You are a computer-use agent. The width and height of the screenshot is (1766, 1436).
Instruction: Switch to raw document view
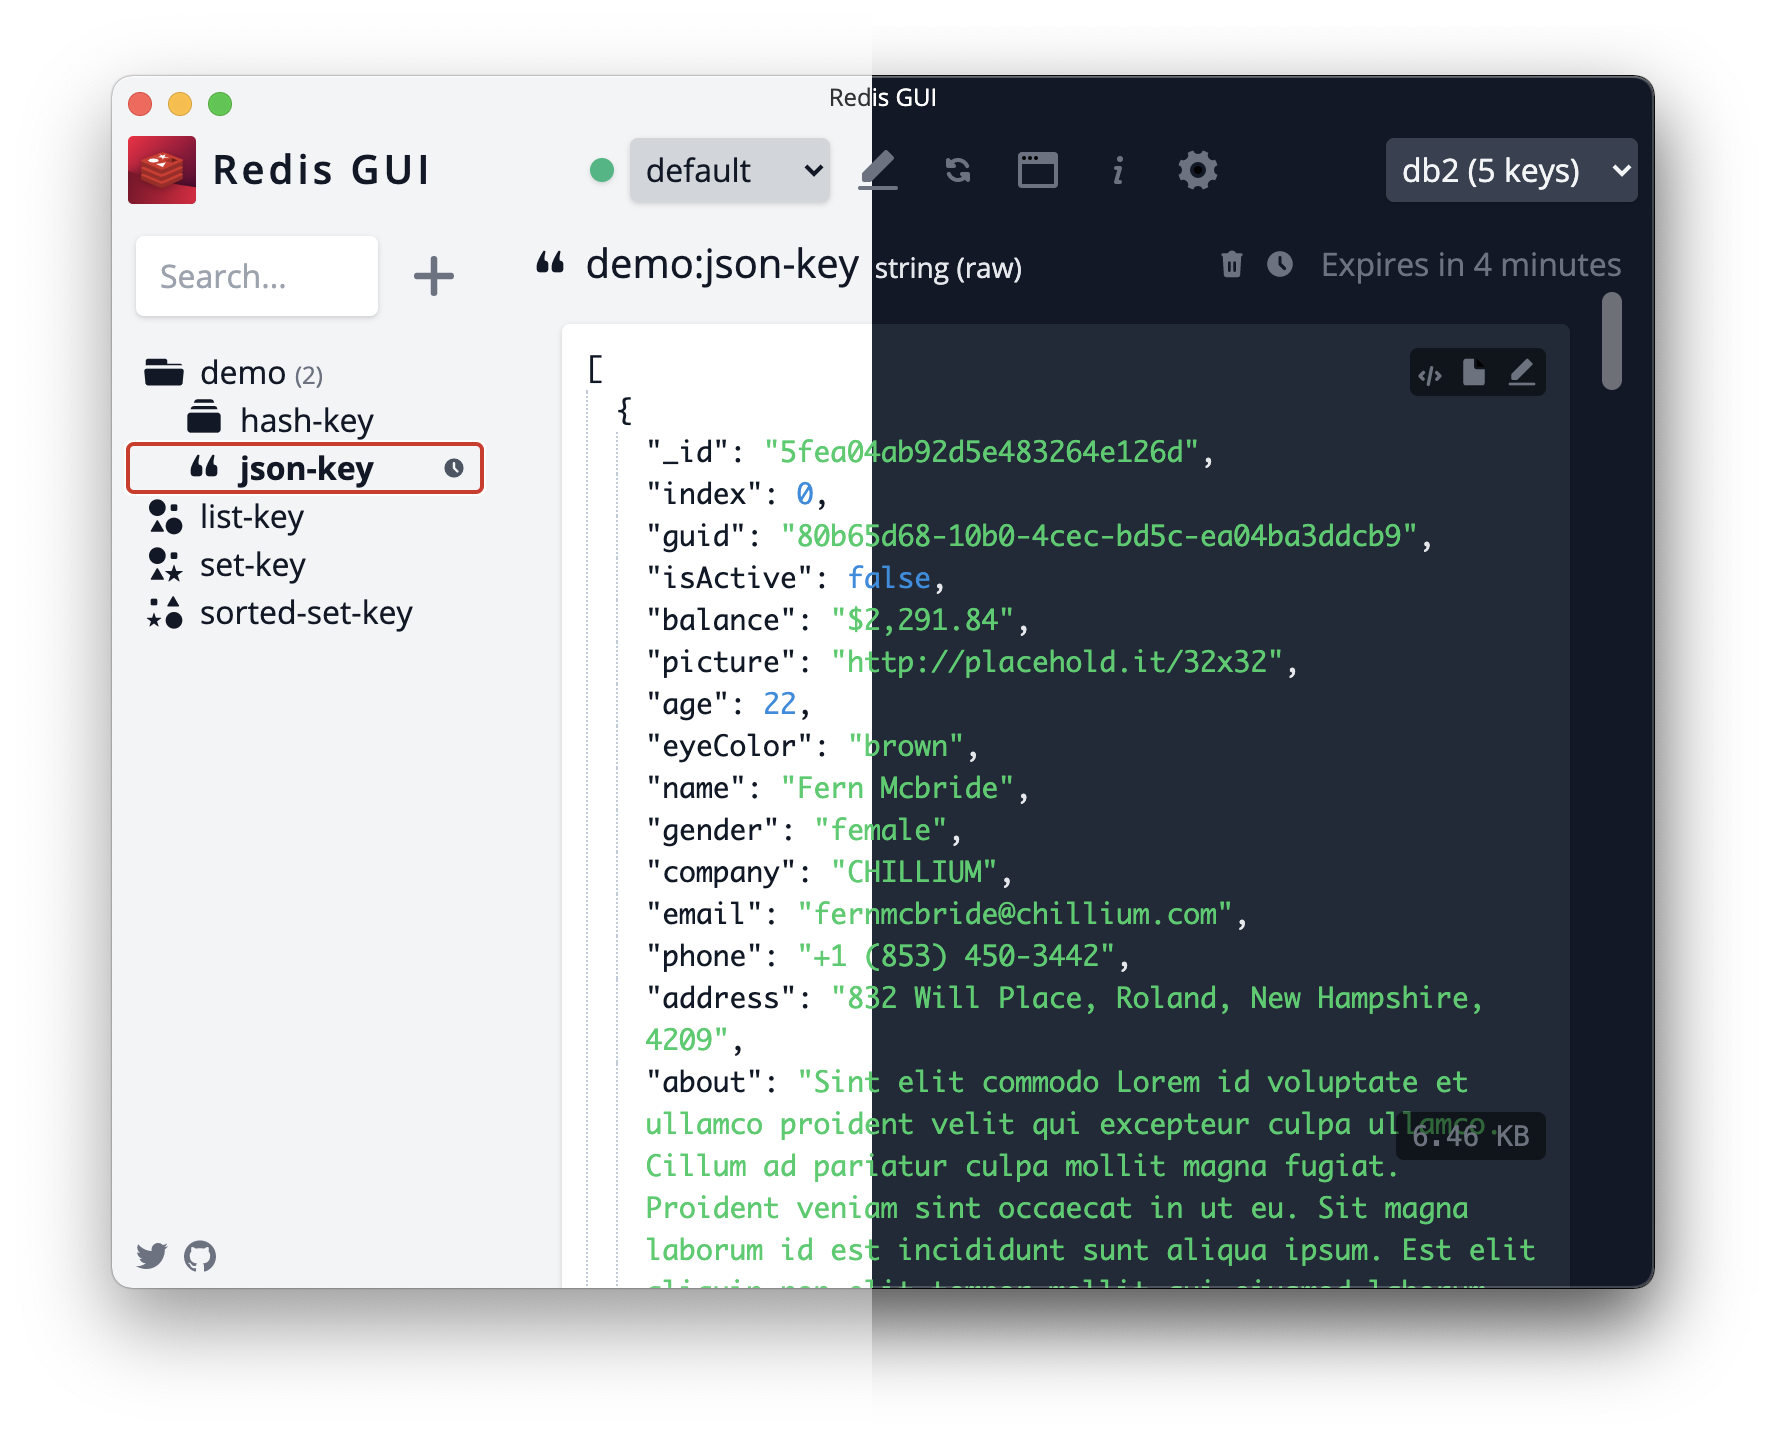(x=1476, y=372)
